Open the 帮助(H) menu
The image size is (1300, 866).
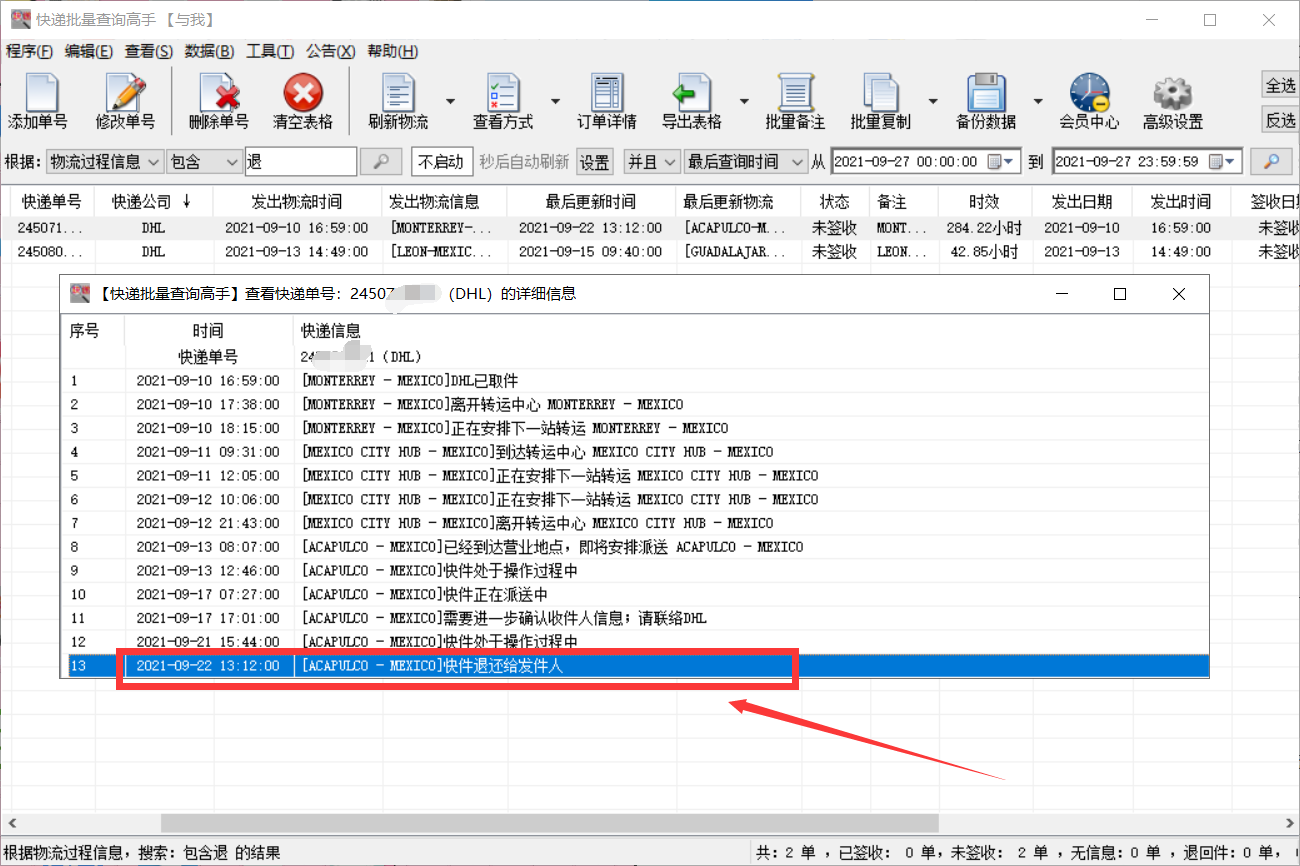pyautogui.click(x=393, y=52)
